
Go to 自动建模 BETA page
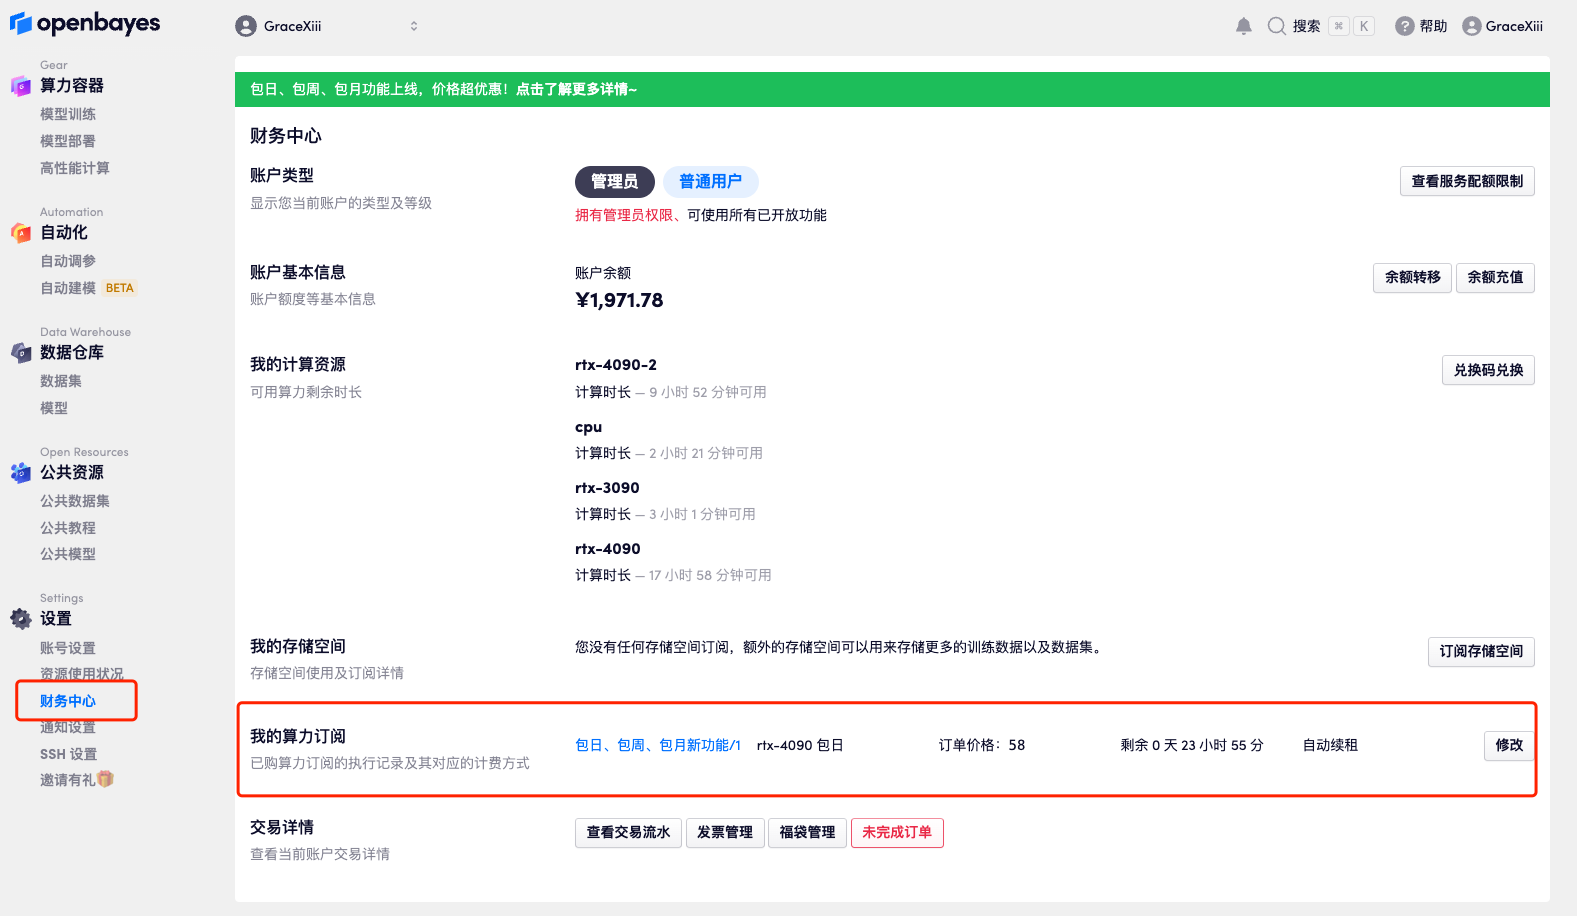click(88, 288)
